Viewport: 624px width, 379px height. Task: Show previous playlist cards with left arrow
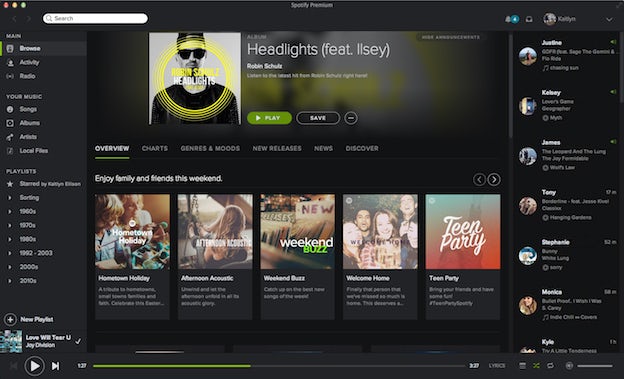[479, 180]
